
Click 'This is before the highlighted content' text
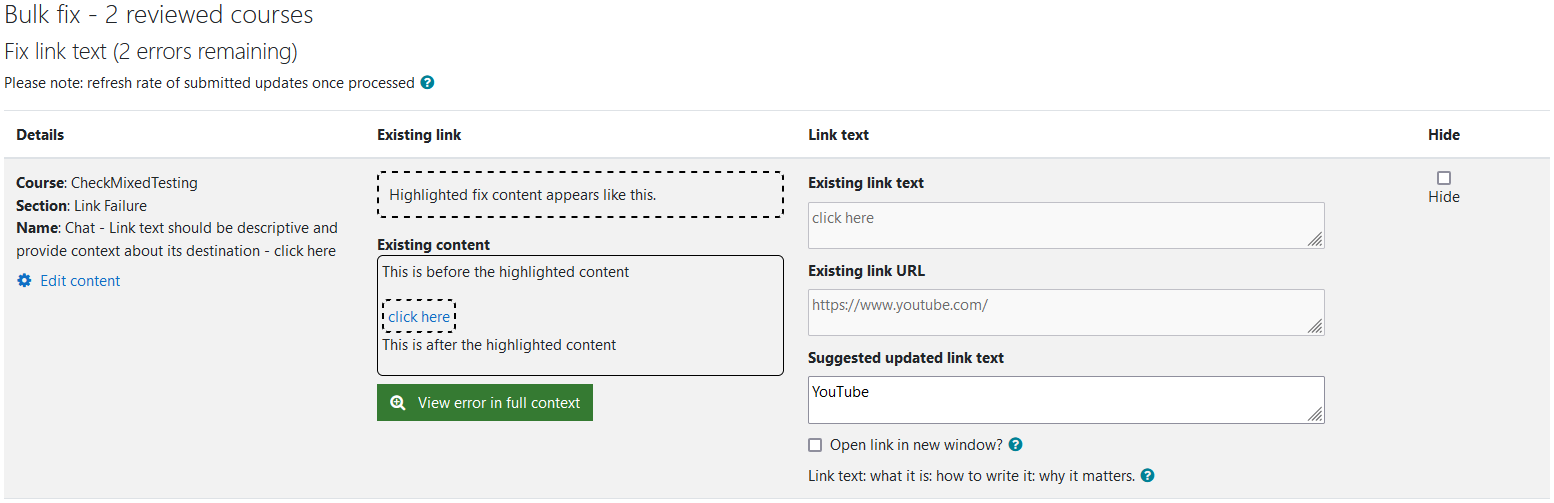(506, 272)
